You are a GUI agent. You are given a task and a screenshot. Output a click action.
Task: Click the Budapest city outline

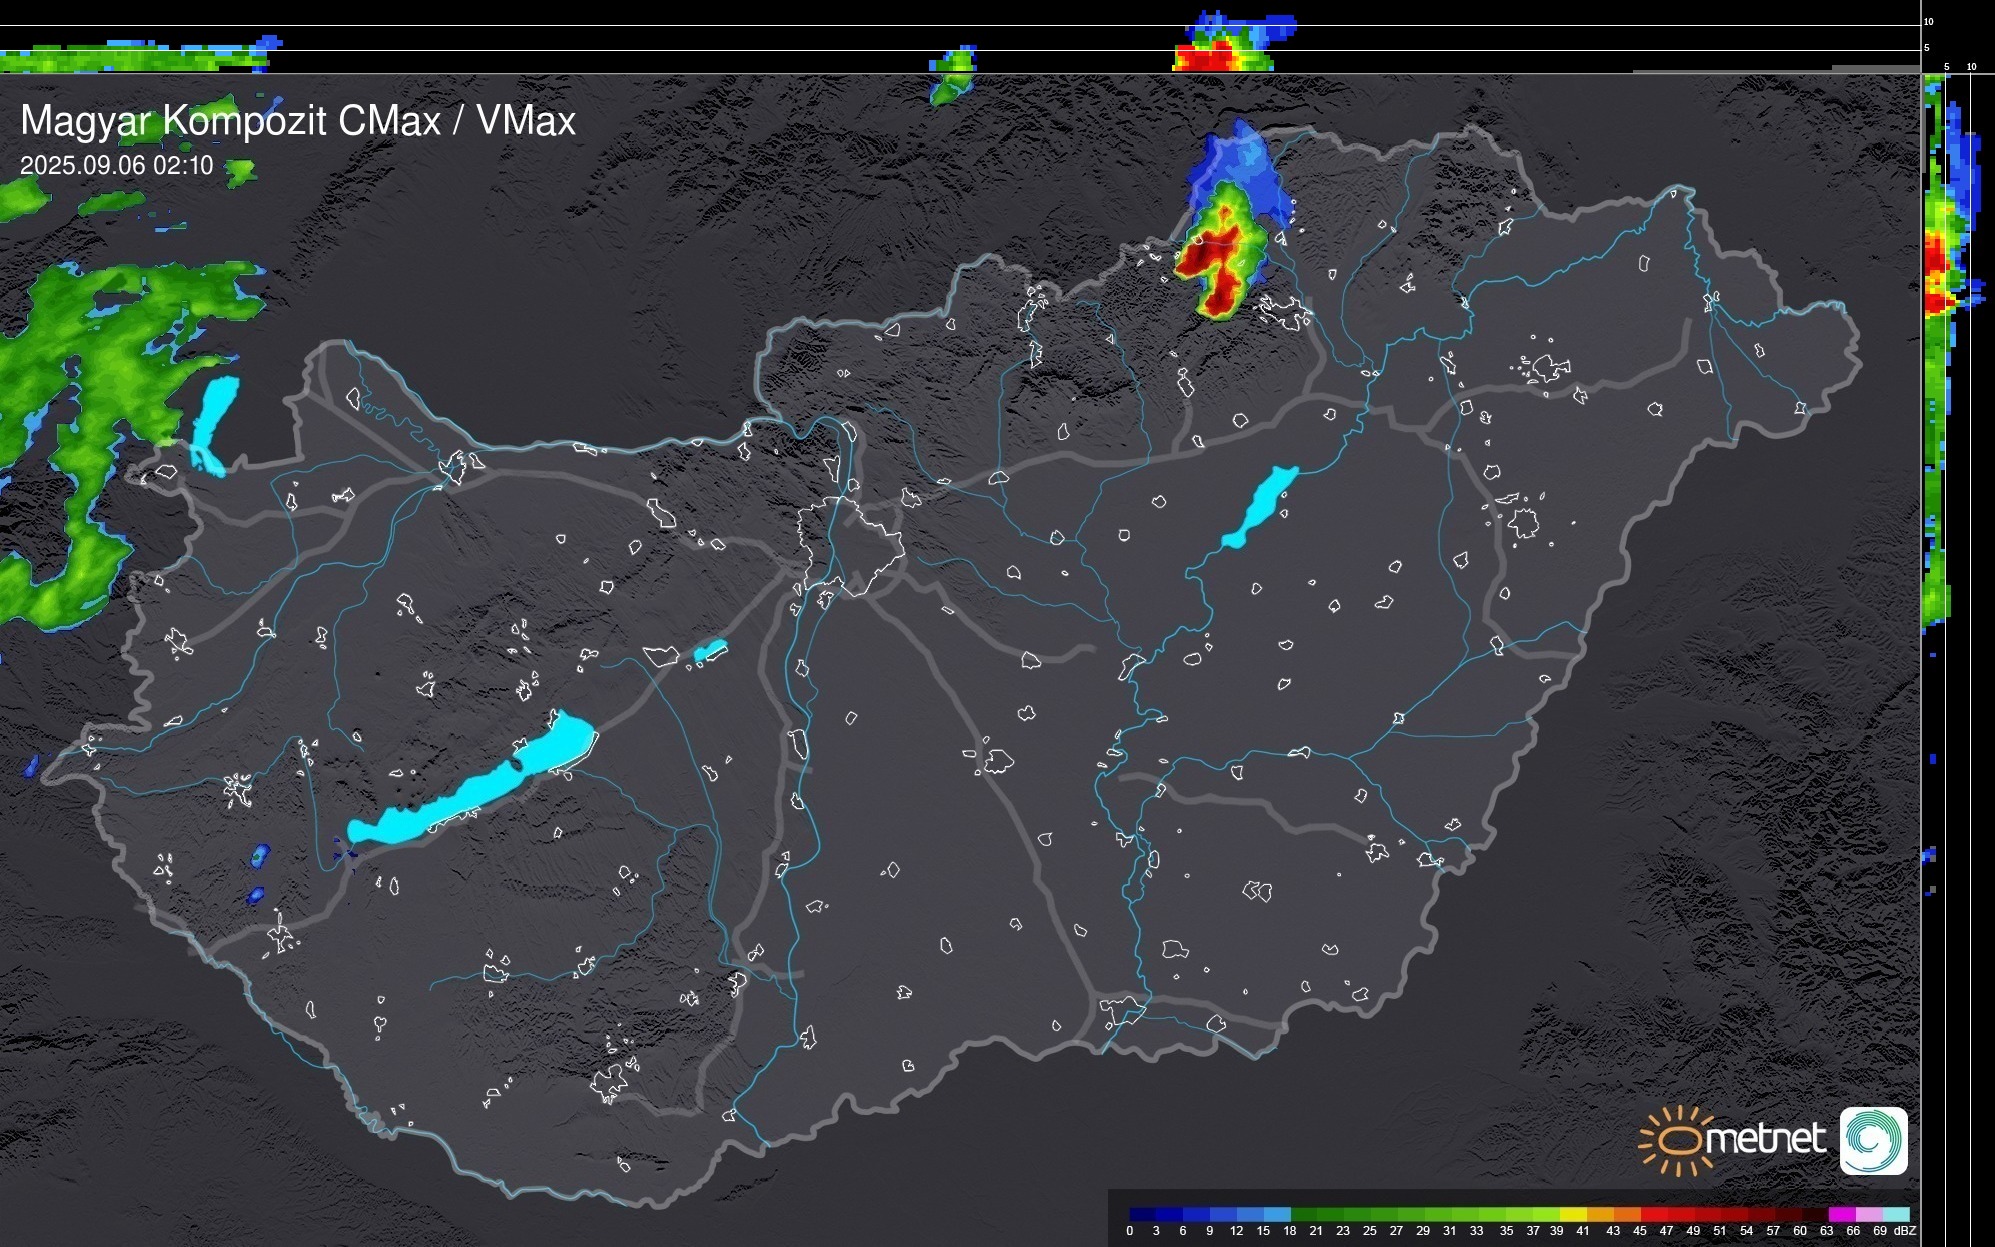(x=852, y=545)
